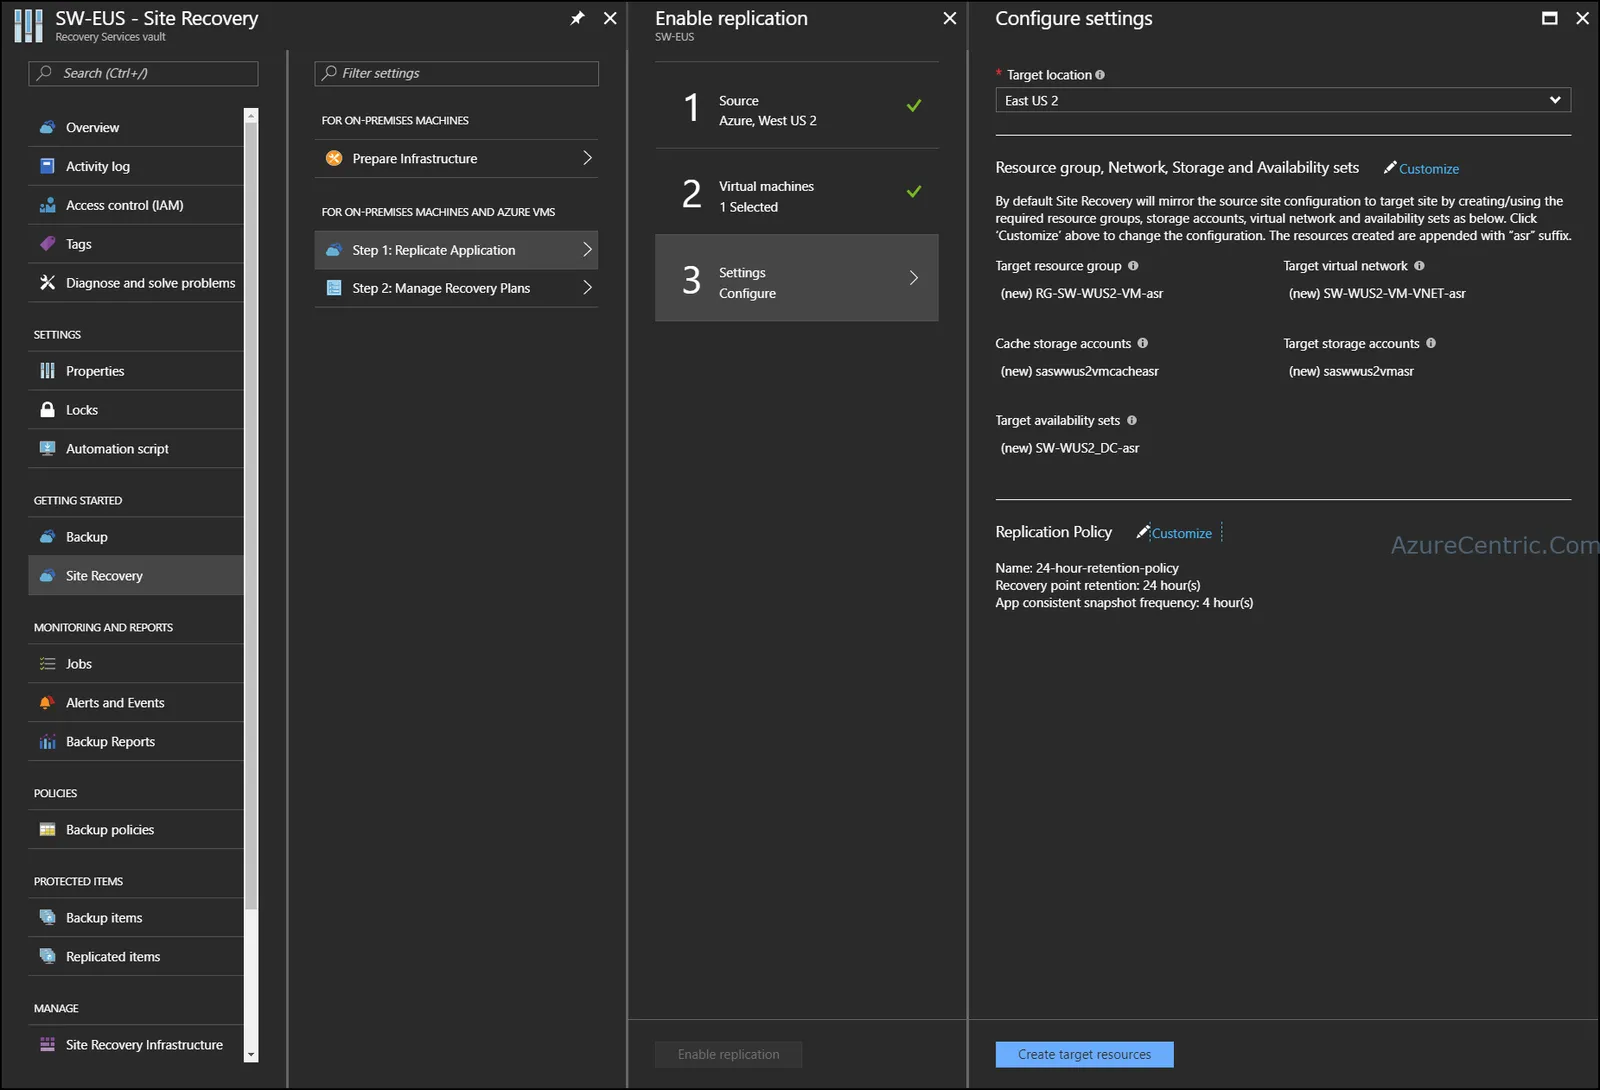This screenshot has height=1090, width=1600.
Task: Click info icon beside Target resource group
Action: click(x=1133, y=266)
